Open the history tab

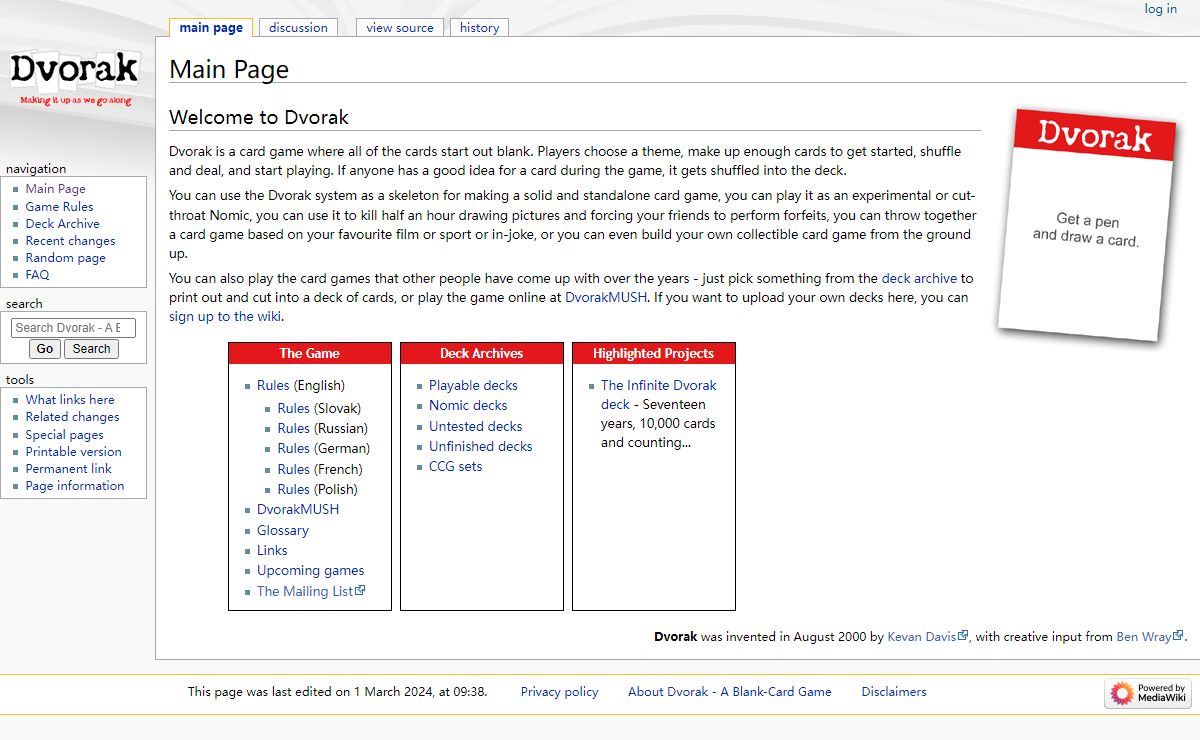(x=480, y=28)
